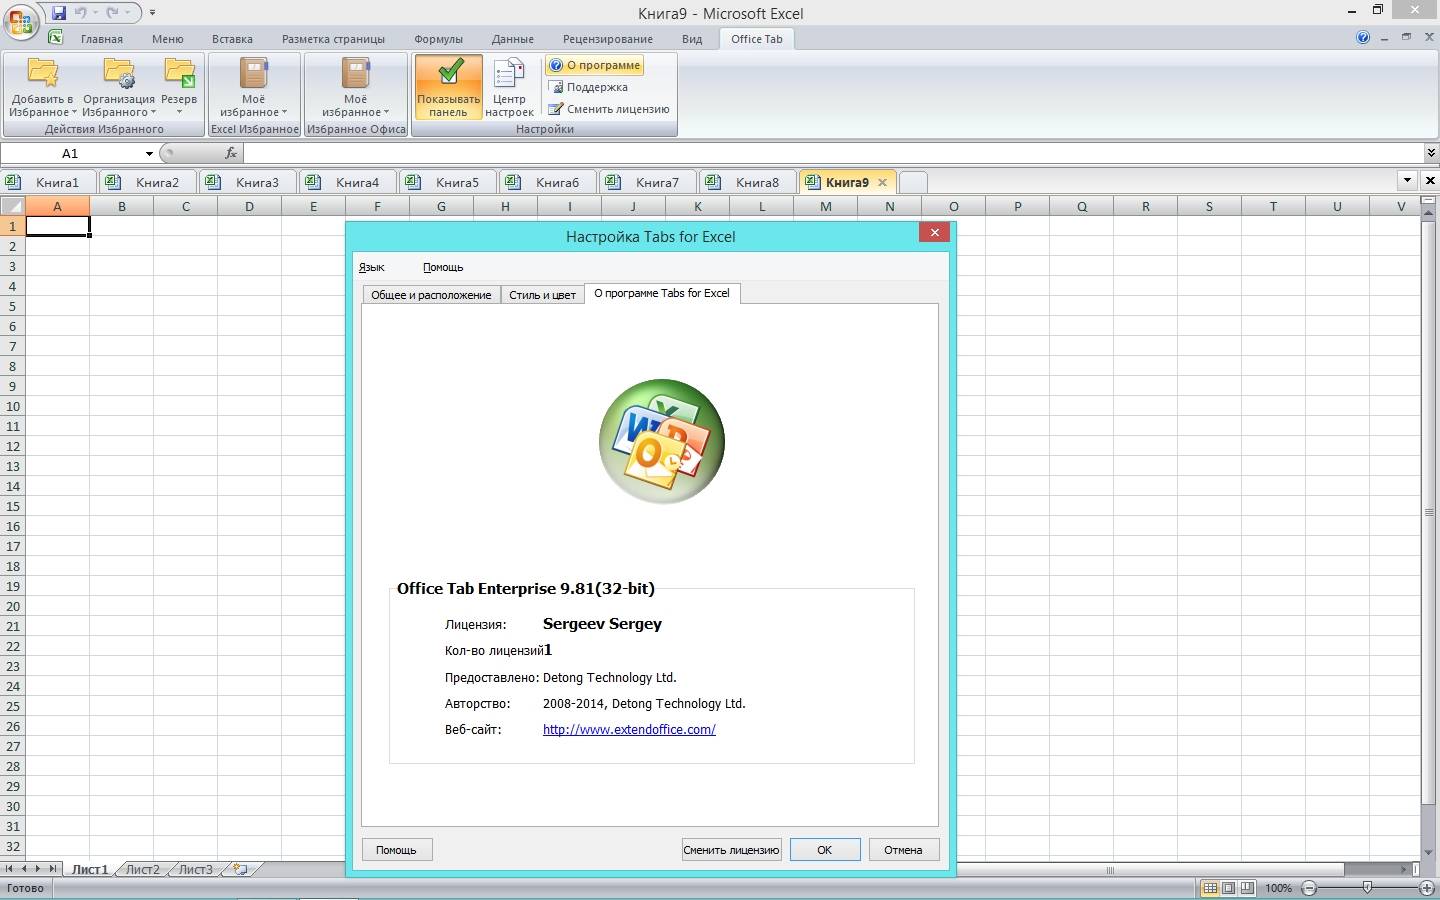Click Поддержка ribbon item

pos(588,87)
